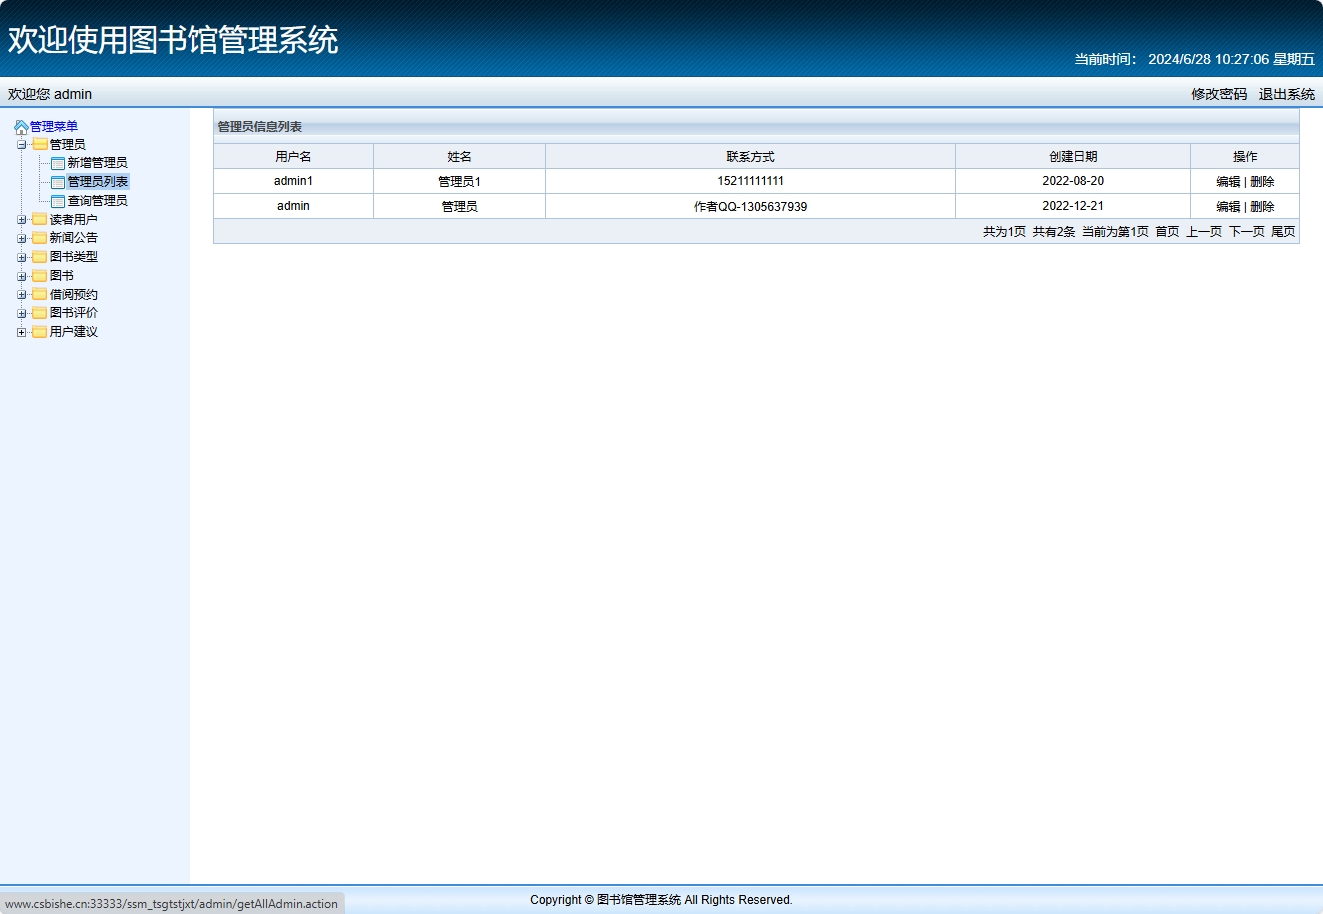1323x914 pixels.
Task: Click 退出系统 to log out
Action: [x=1286, y=94]
